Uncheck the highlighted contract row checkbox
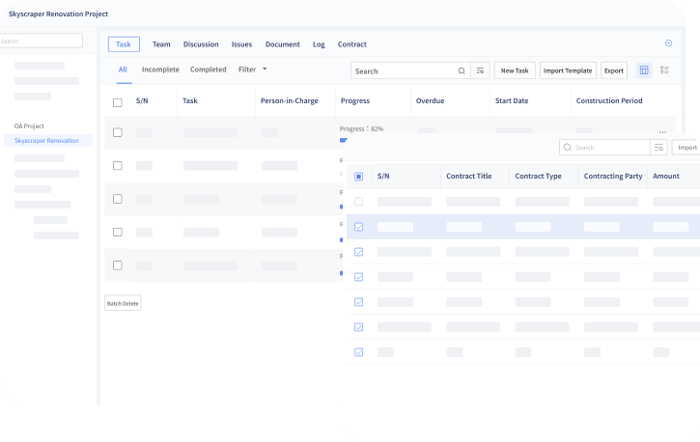This screenshot has width=700, height=442. coord(358,227)
